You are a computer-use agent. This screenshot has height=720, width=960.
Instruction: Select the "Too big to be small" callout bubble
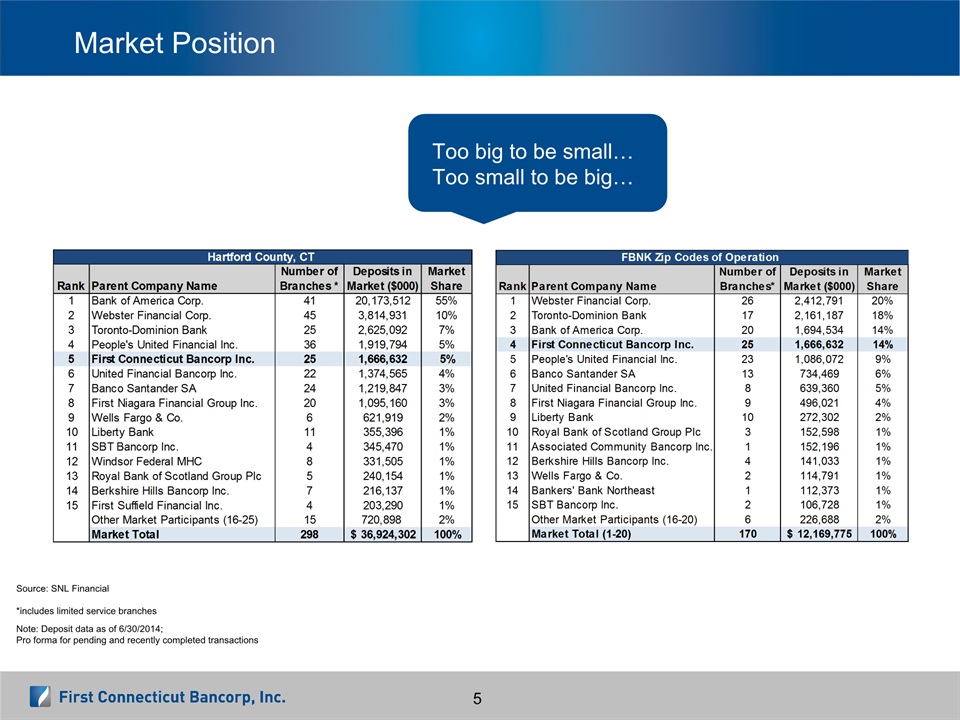[x=537, y=165]
